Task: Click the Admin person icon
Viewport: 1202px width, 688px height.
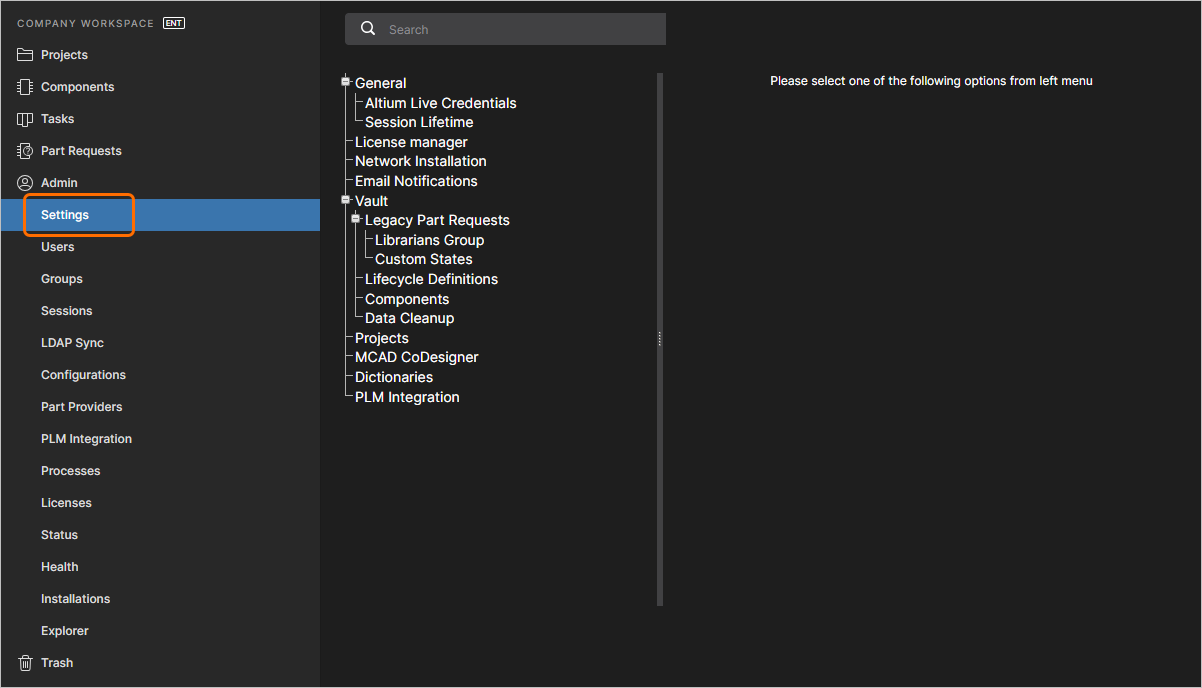Action: tap(24, 182)
